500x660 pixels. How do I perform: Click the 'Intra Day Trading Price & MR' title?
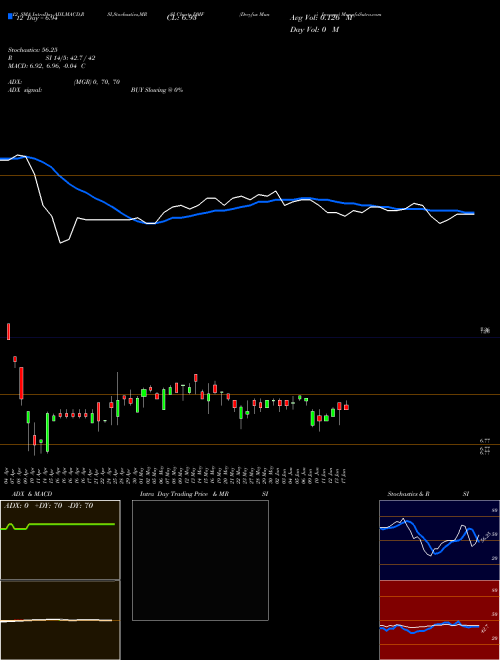pyautogui.click(x=184, y=494)
